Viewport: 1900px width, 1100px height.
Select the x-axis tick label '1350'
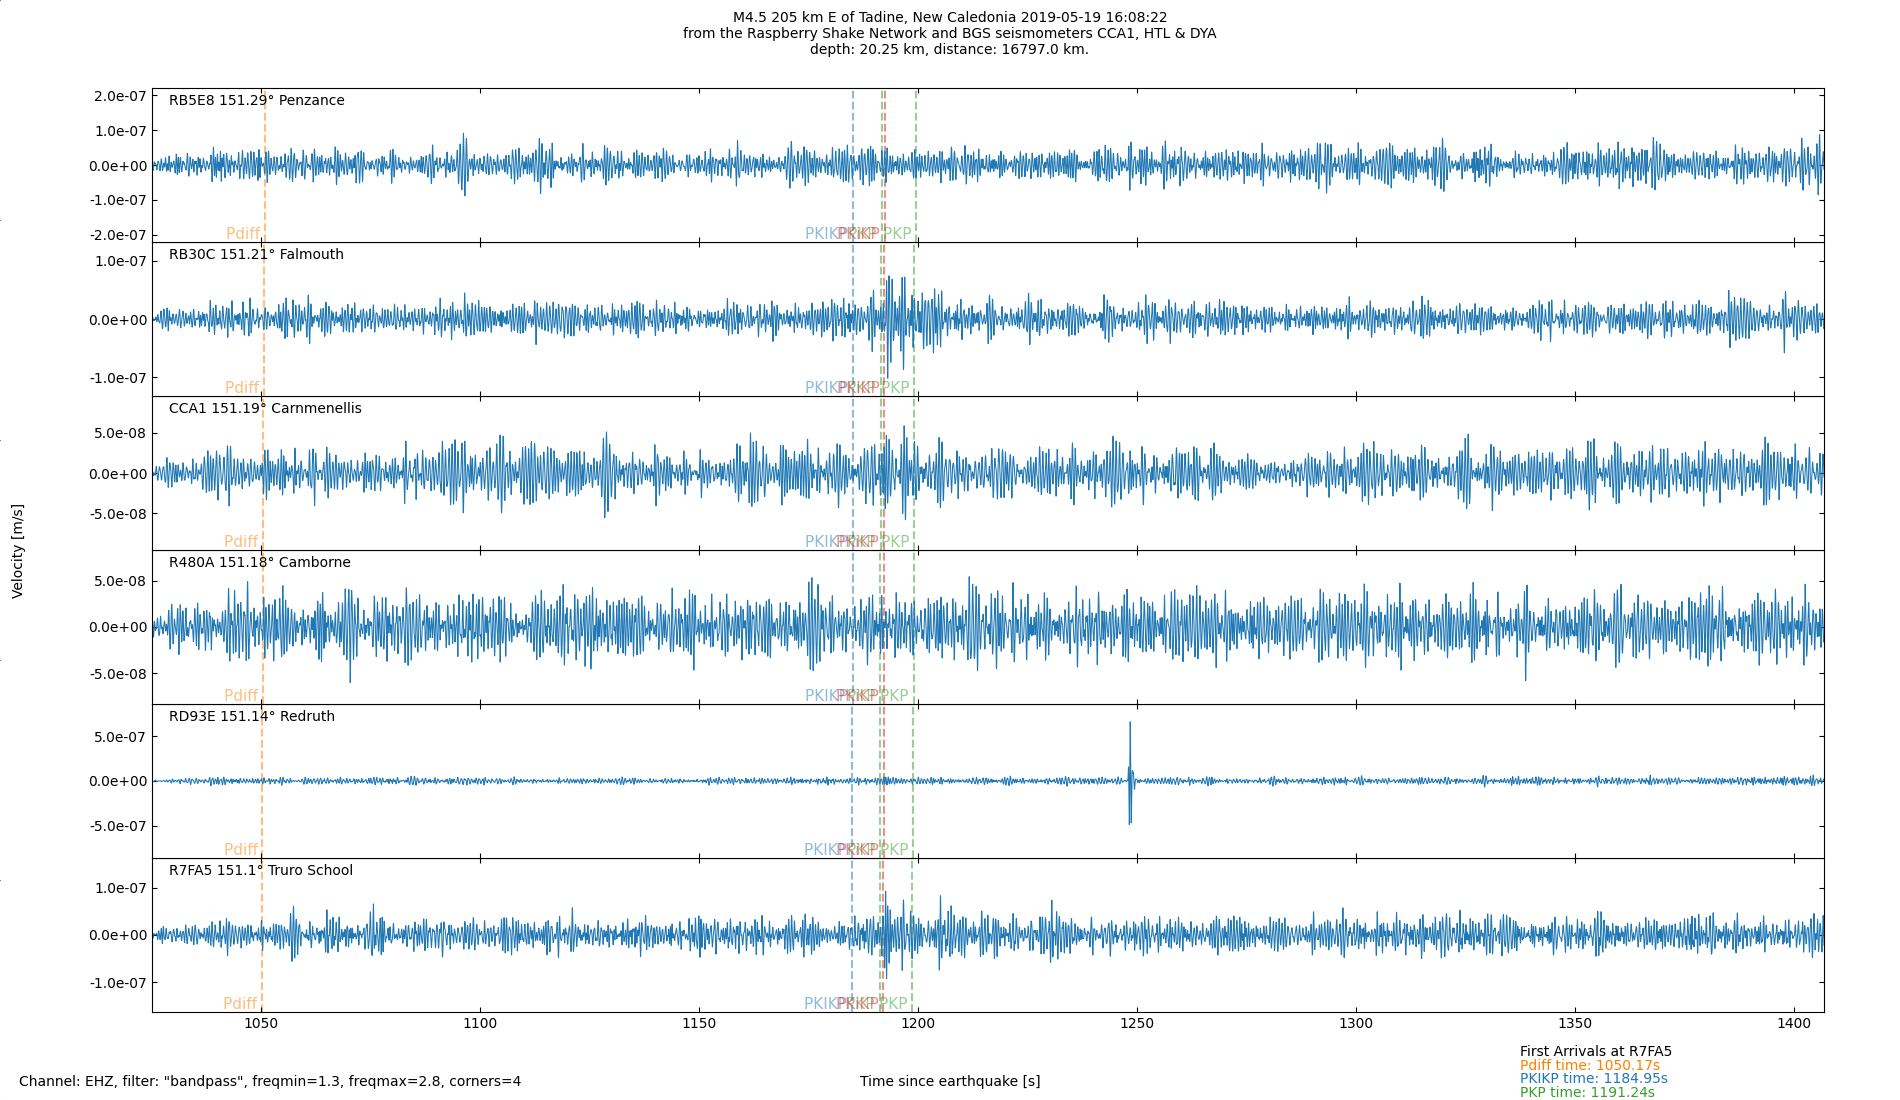pyautogui.click(x=1575, y=1023)
